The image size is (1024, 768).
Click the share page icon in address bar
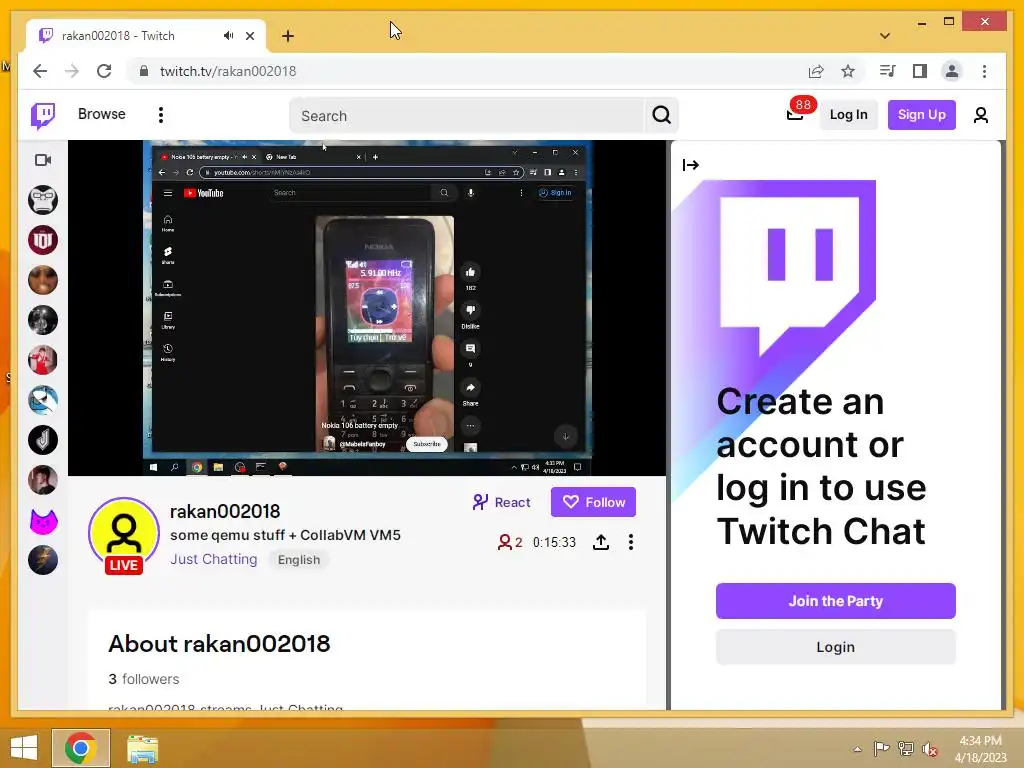(816, 71)
